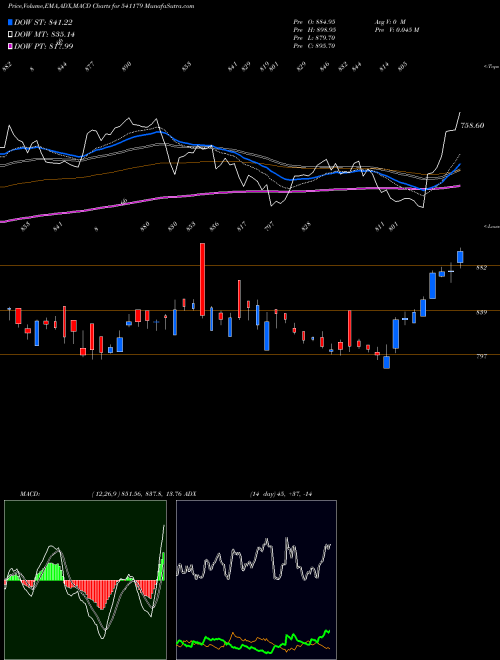Click the Tops marker label at right edge

pyautogui.click(x=491, y=67)
